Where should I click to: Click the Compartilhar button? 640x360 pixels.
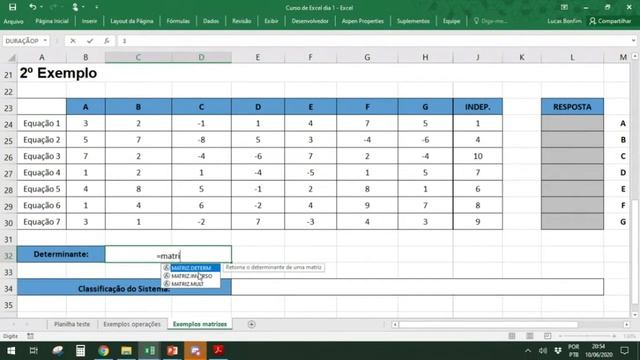[x=610, y=21]
